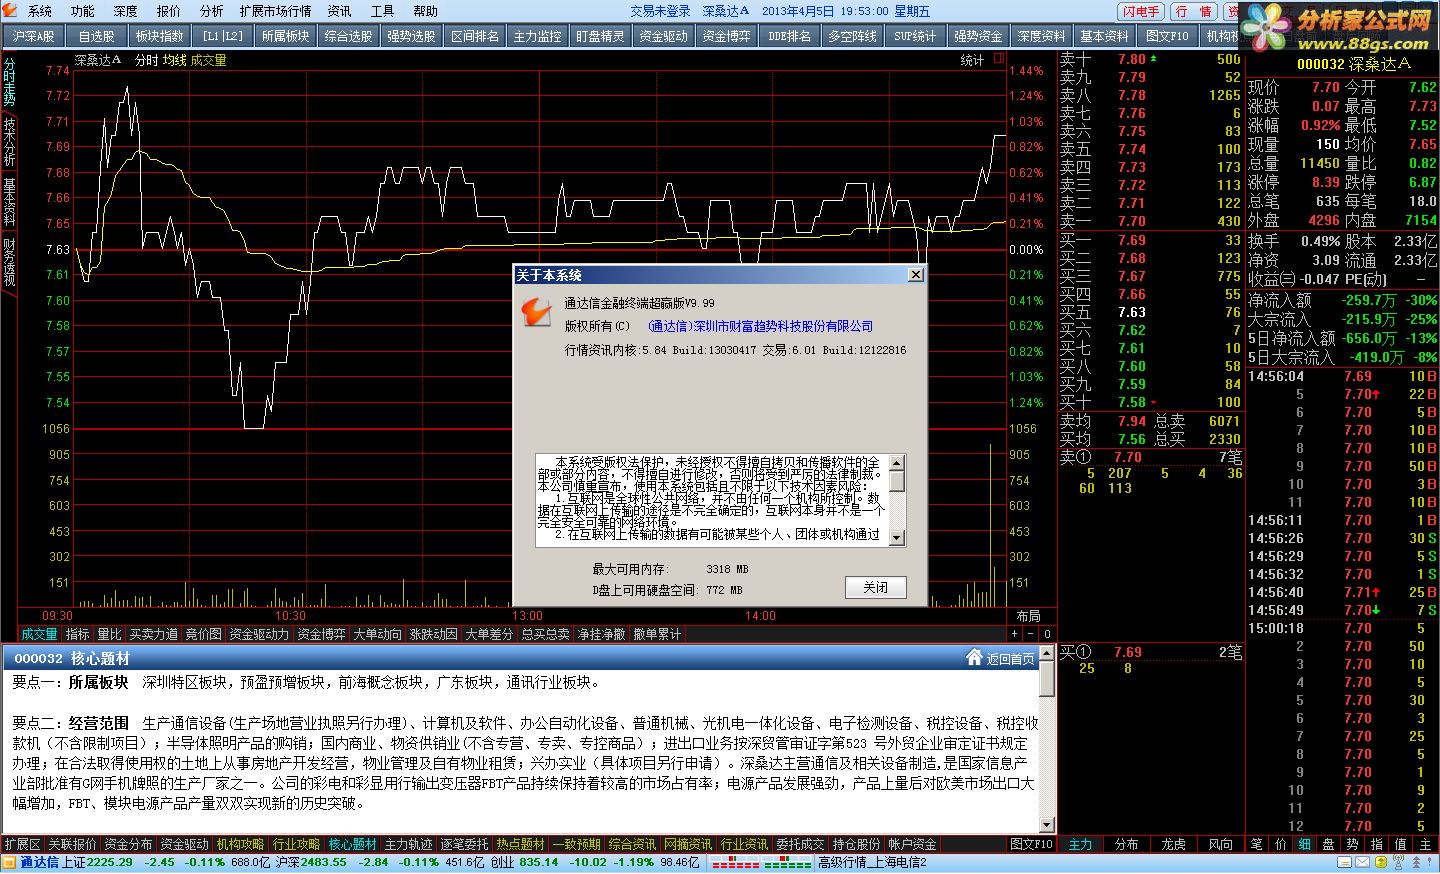Open 机构攻略 bottom tab
Viewport: 1440px width, 874px height.
tap(240, 844)
